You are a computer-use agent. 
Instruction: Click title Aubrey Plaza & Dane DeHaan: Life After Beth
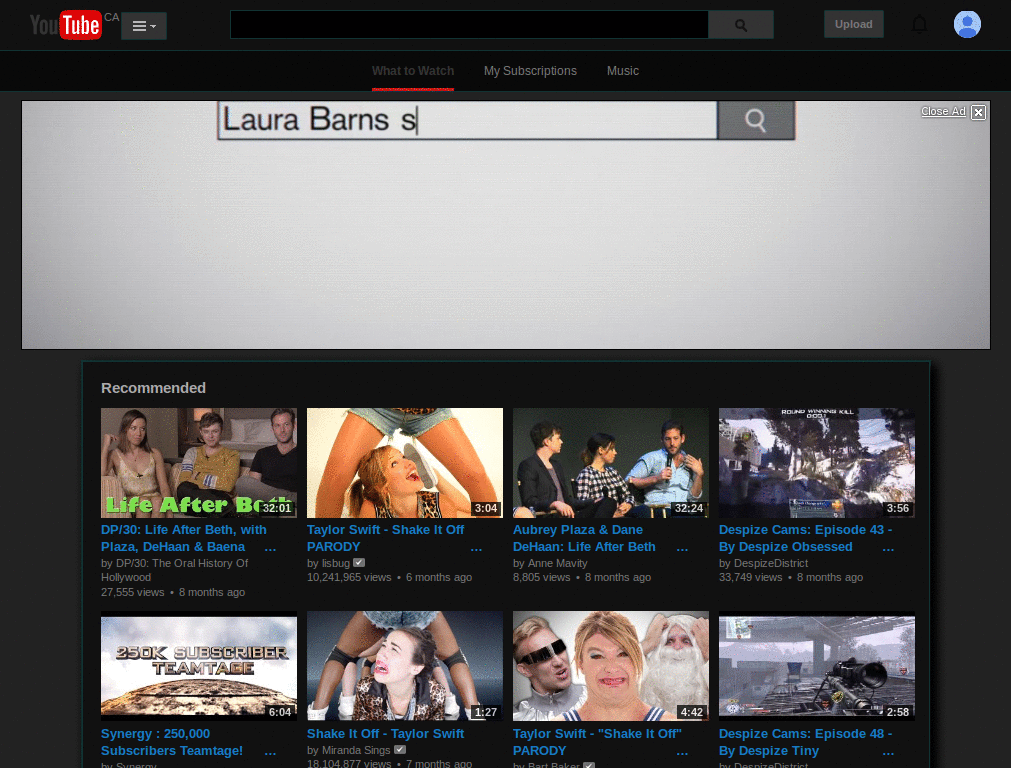584,538
